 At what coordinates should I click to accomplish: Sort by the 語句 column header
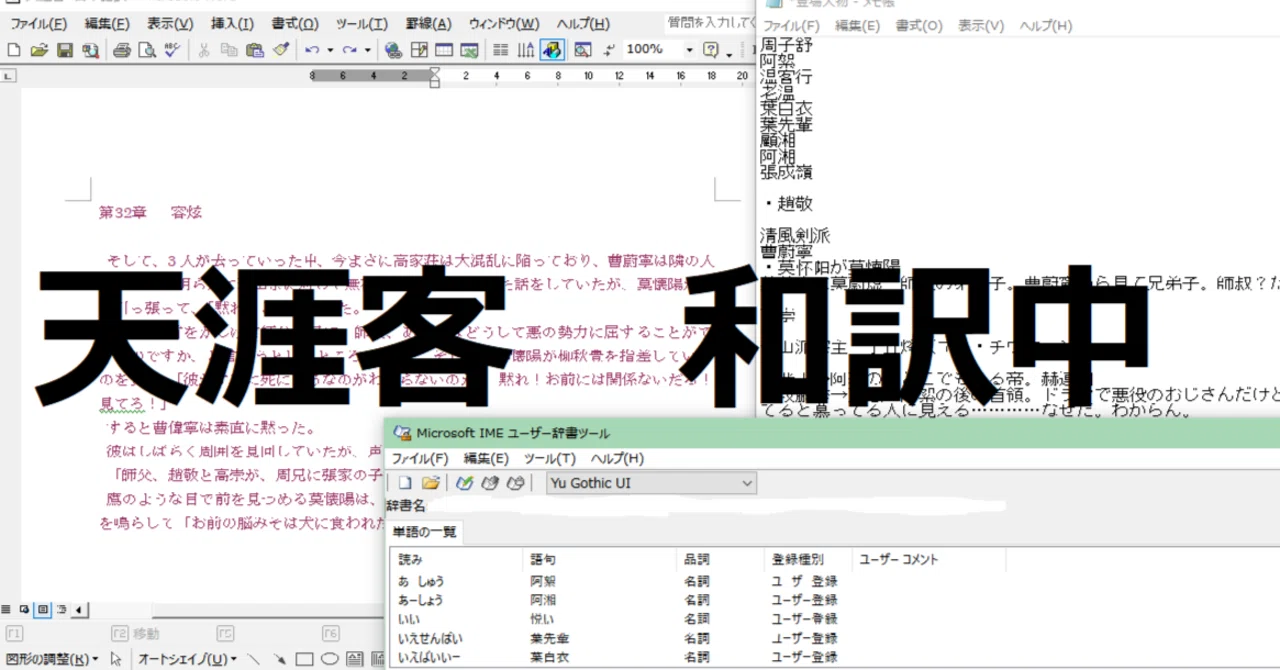pos(599,560)
